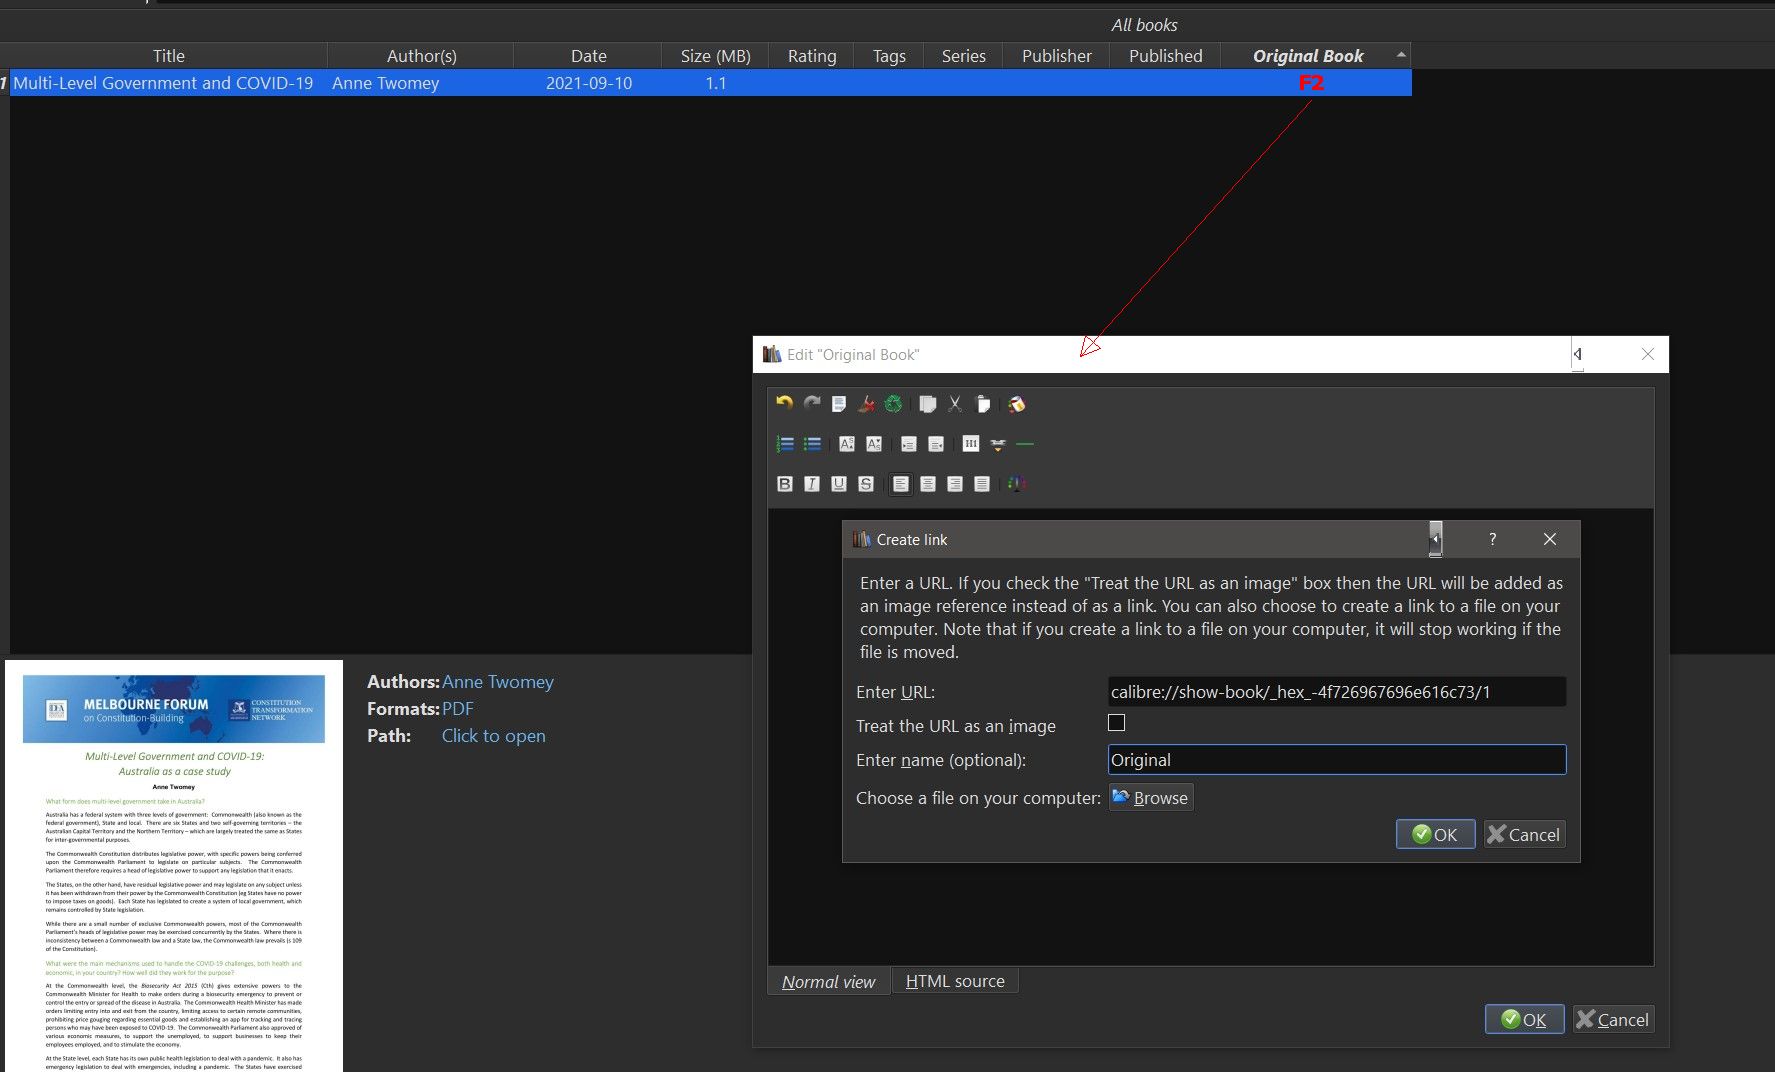Center align the text
The height and width of the screenshot is (1072, 1775).
(928, 484)
